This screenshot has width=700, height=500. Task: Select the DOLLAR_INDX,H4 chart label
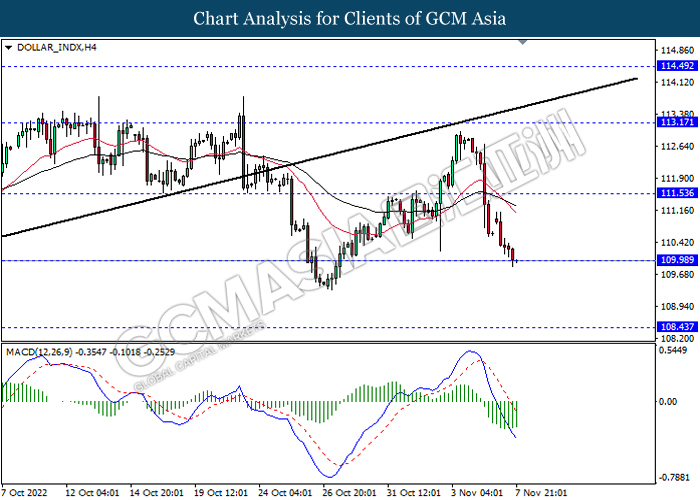tap(57, 47)
